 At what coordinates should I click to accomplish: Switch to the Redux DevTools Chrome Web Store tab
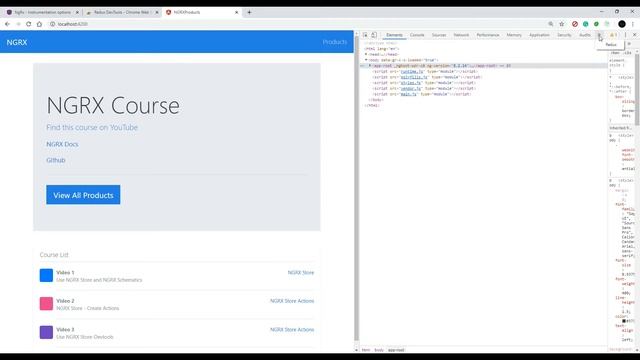point(122,12)
